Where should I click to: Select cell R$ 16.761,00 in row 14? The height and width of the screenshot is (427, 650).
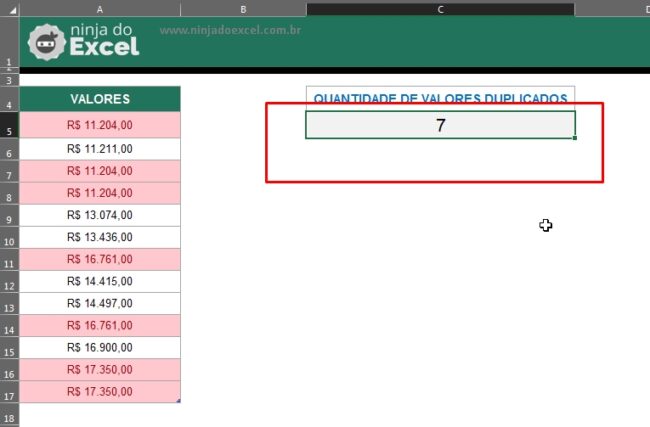pyautogui.click(x=100, y=325)
